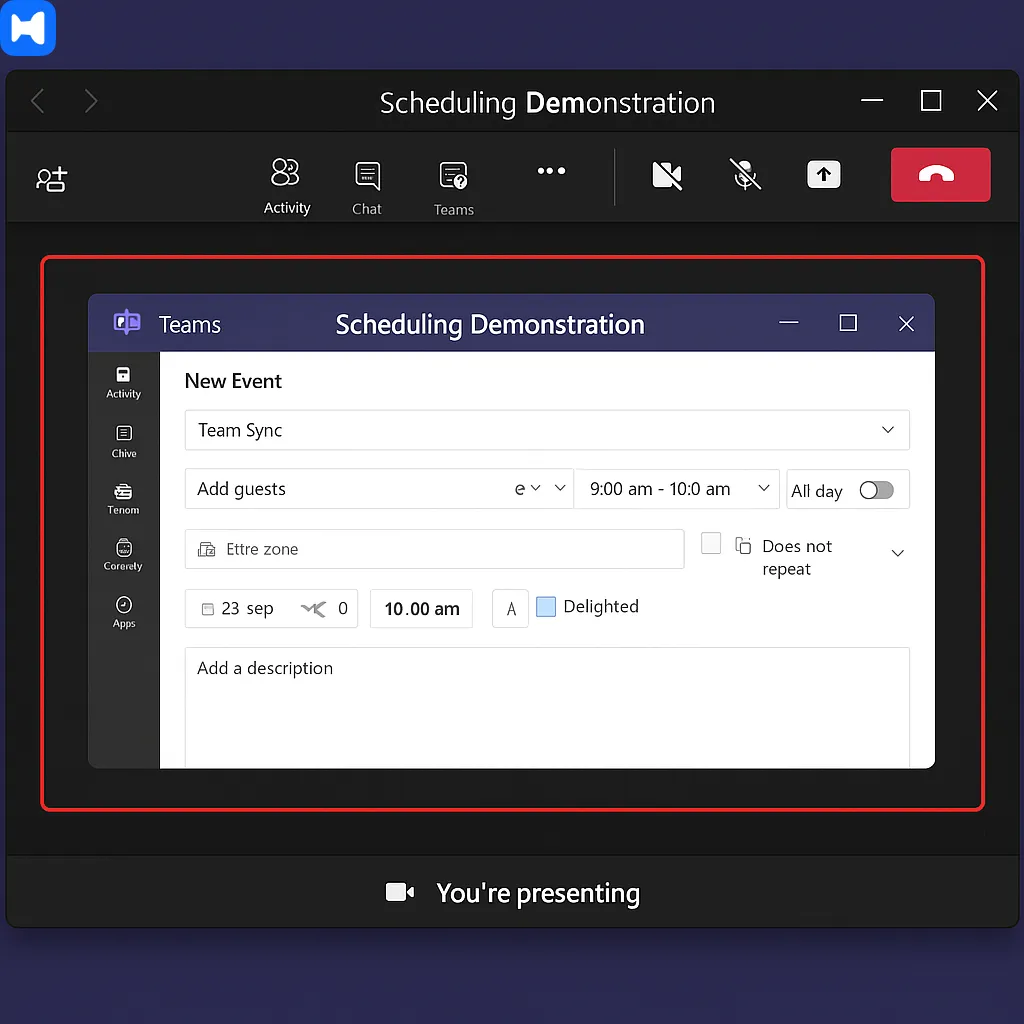Minimize the inner Teams window
This screenshot has height=1024, width=1024.
coord(789,323)
